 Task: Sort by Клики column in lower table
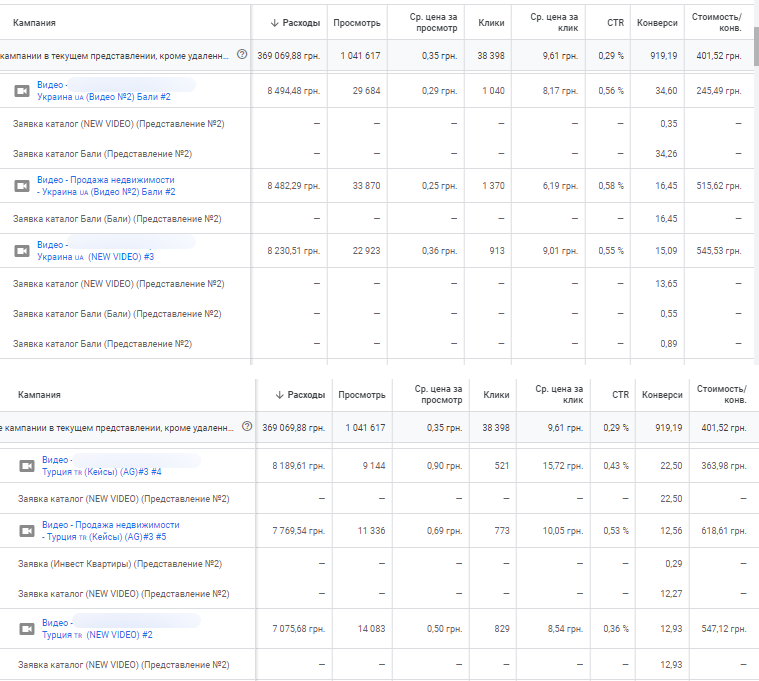click(496, 395)
